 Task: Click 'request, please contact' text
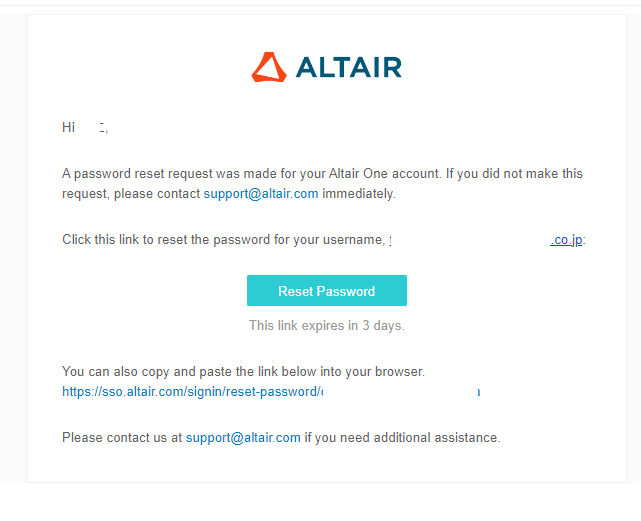coord(131,193)
